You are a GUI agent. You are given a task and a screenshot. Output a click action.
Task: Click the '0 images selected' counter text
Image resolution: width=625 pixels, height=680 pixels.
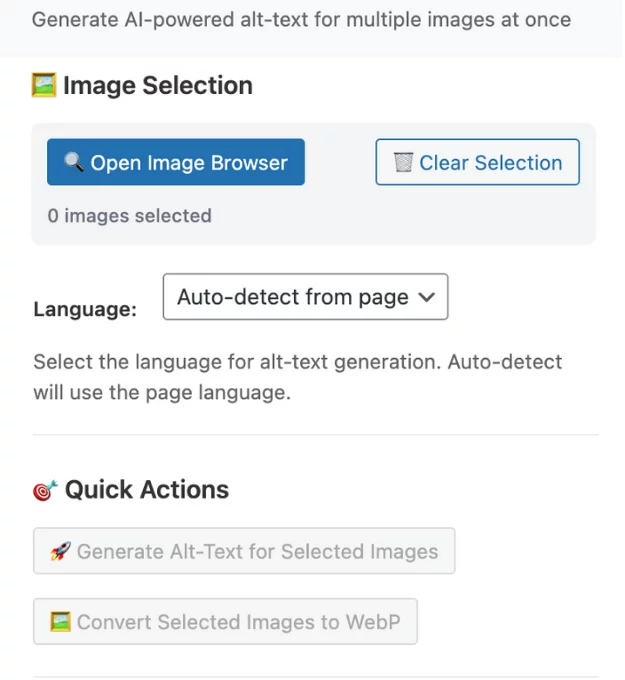130,216
